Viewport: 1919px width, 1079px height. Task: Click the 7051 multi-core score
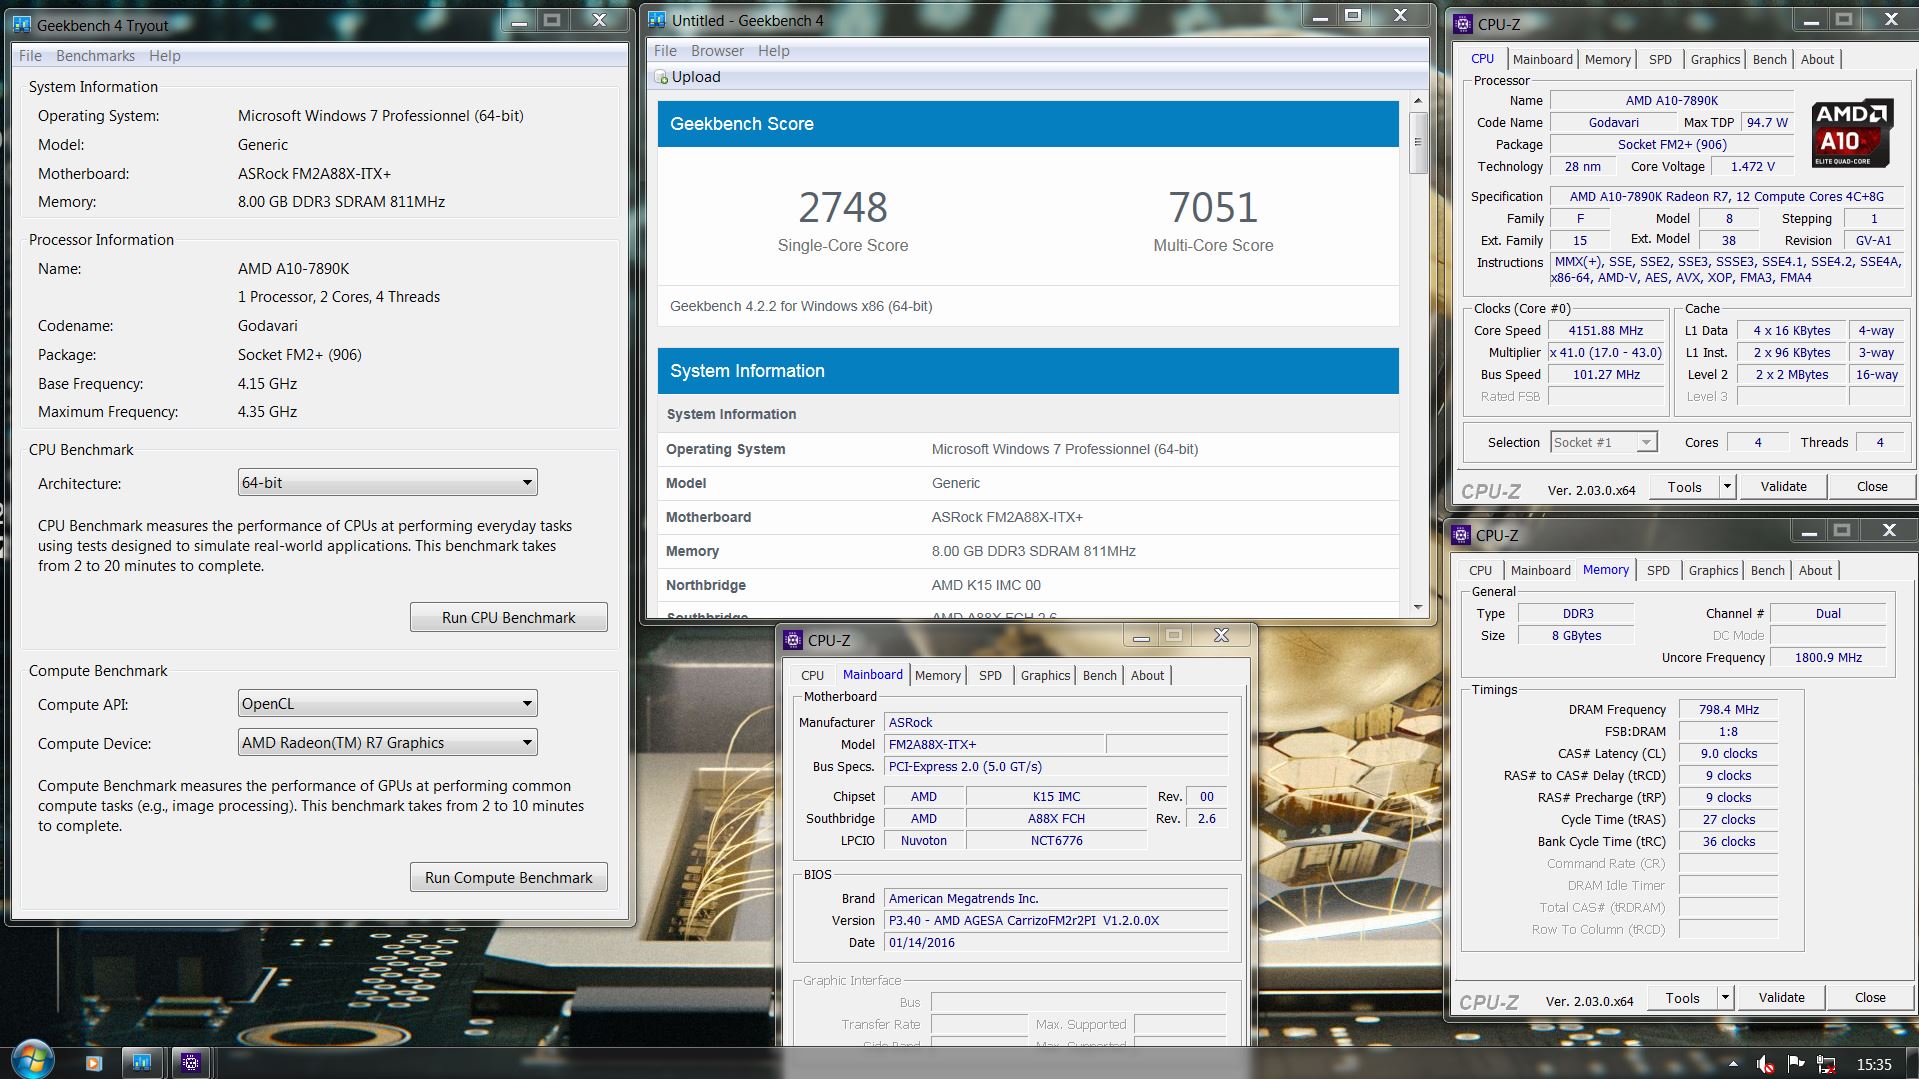tap(1212, 208)
